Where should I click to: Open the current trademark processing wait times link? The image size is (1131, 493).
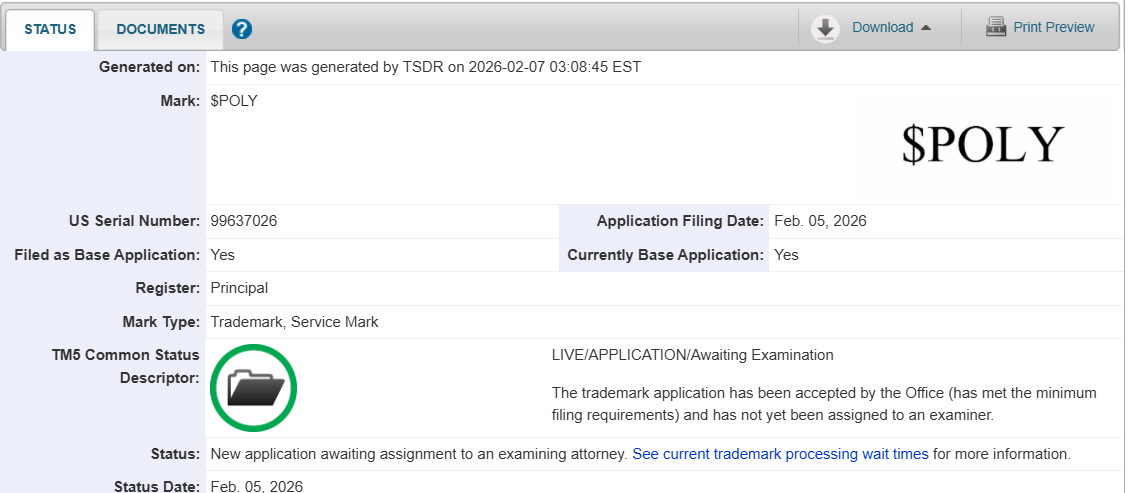[x=780, y=454]
